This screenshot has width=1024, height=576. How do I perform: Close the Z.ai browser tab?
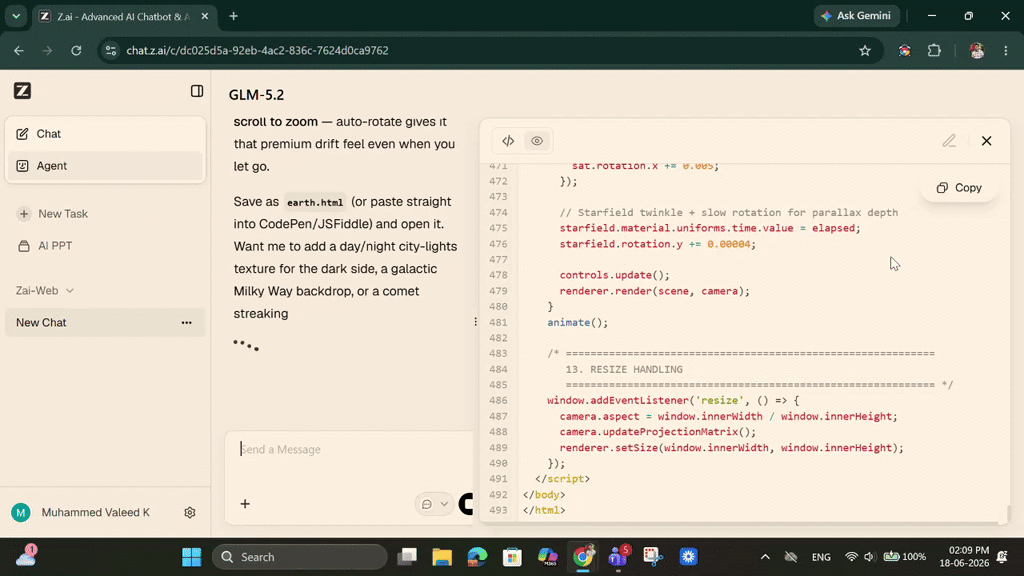pos(204,16)
